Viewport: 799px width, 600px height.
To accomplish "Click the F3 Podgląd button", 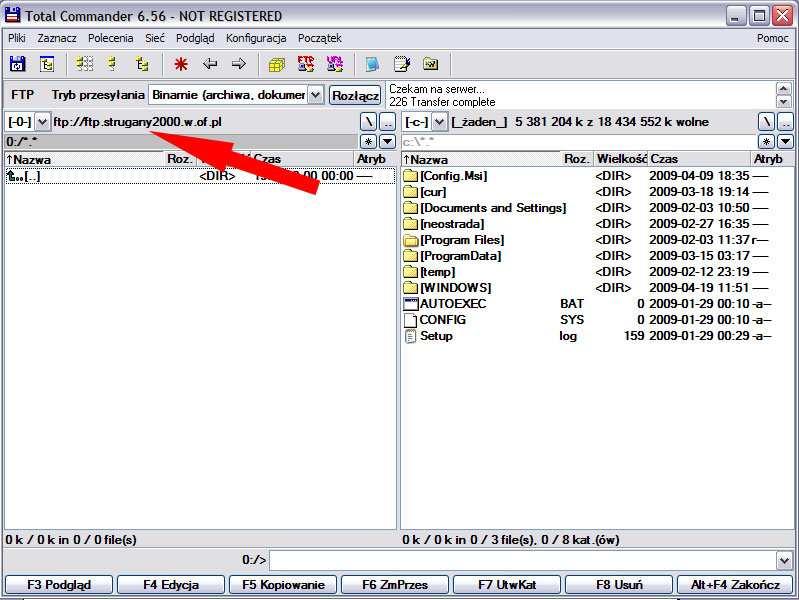I will click(x=59, y=585).
